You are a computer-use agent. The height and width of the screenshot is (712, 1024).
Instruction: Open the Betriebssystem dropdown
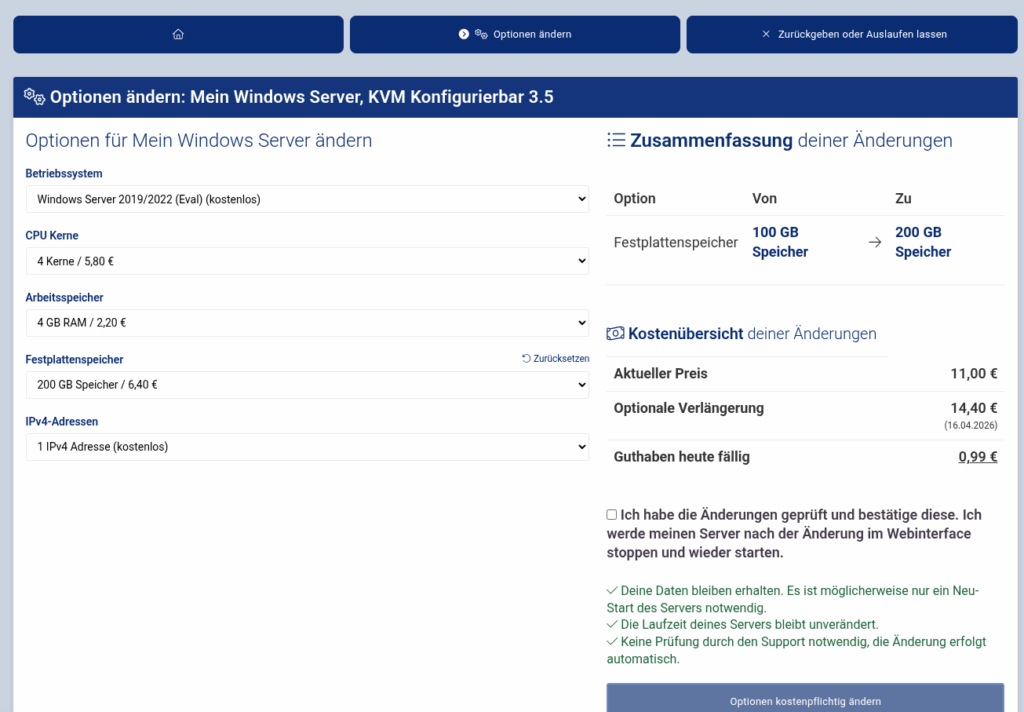(307, 198)
